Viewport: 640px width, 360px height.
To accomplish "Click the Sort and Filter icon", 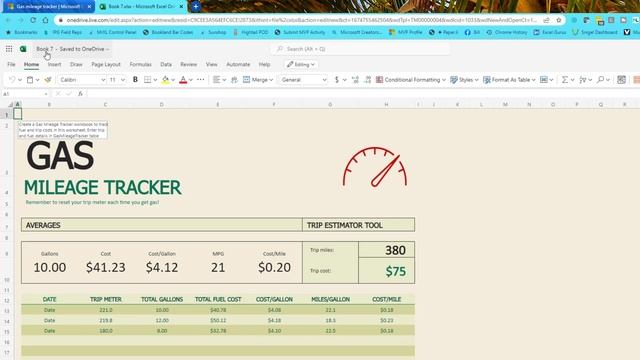I will pyautogui.click(x=582, y=80).
